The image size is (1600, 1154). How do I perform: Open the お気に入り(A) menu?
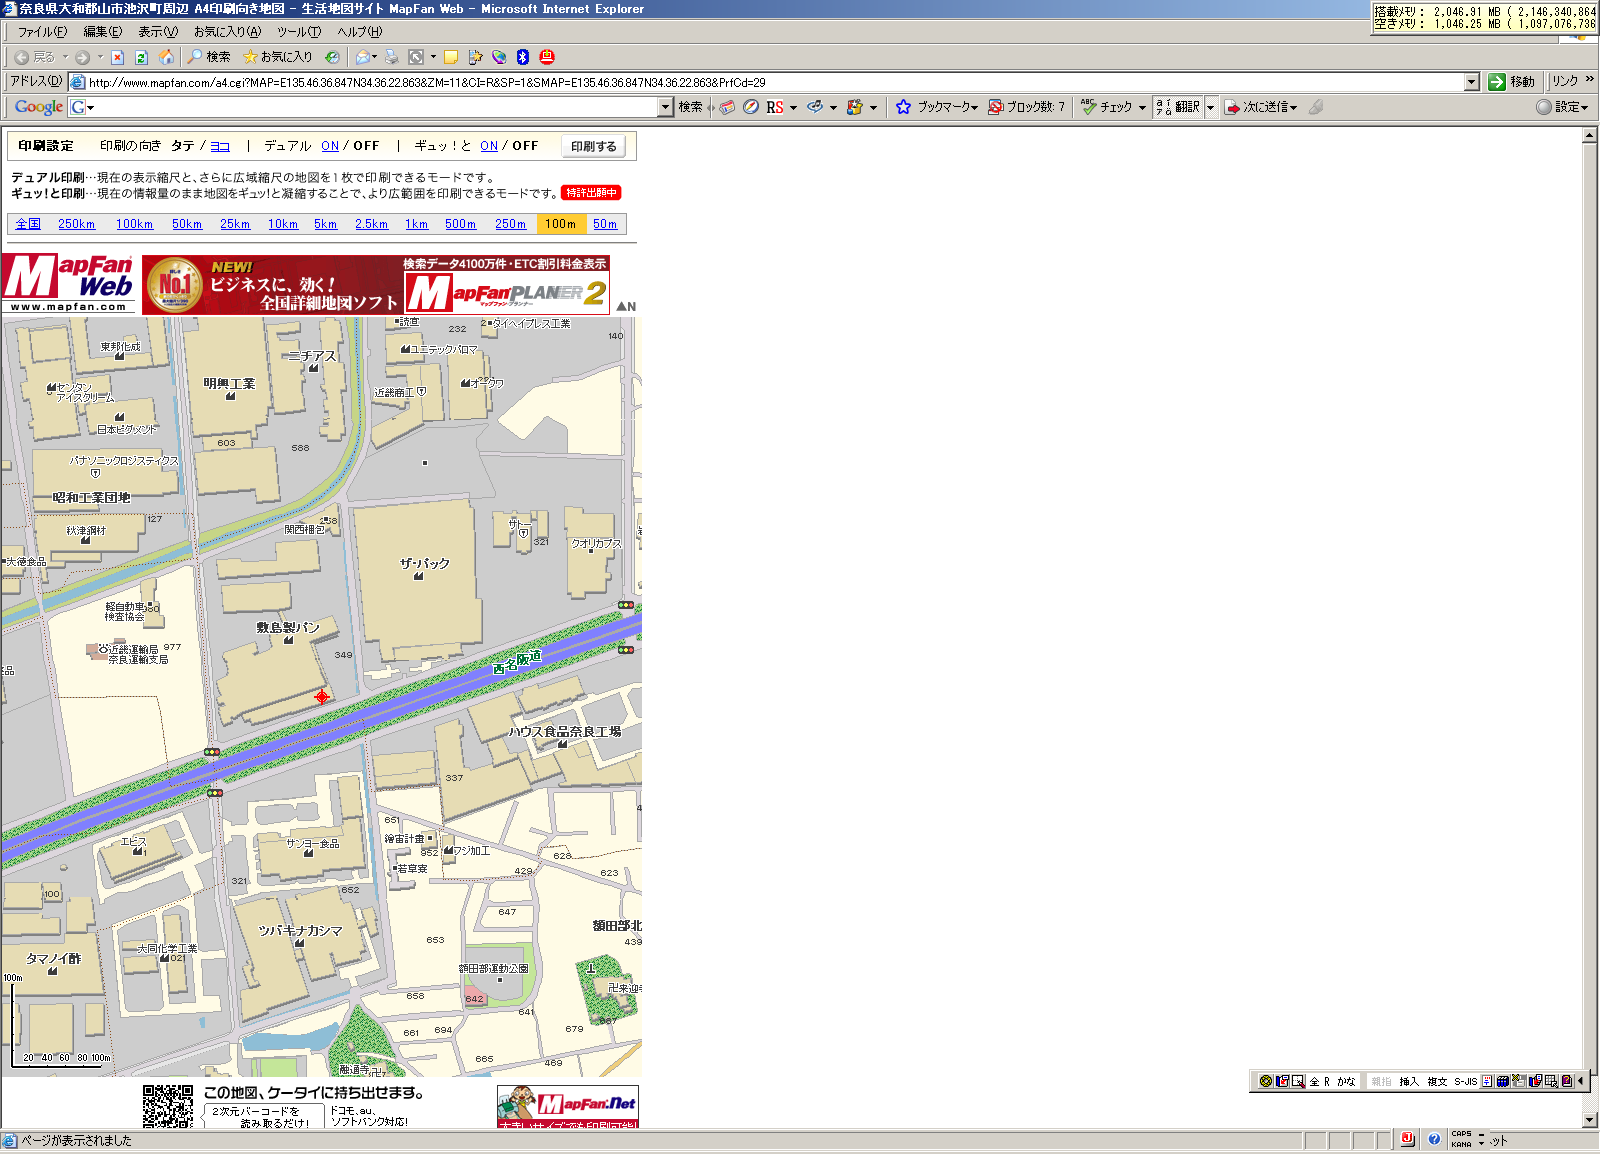pyautogui.click(x=227, y=32)
